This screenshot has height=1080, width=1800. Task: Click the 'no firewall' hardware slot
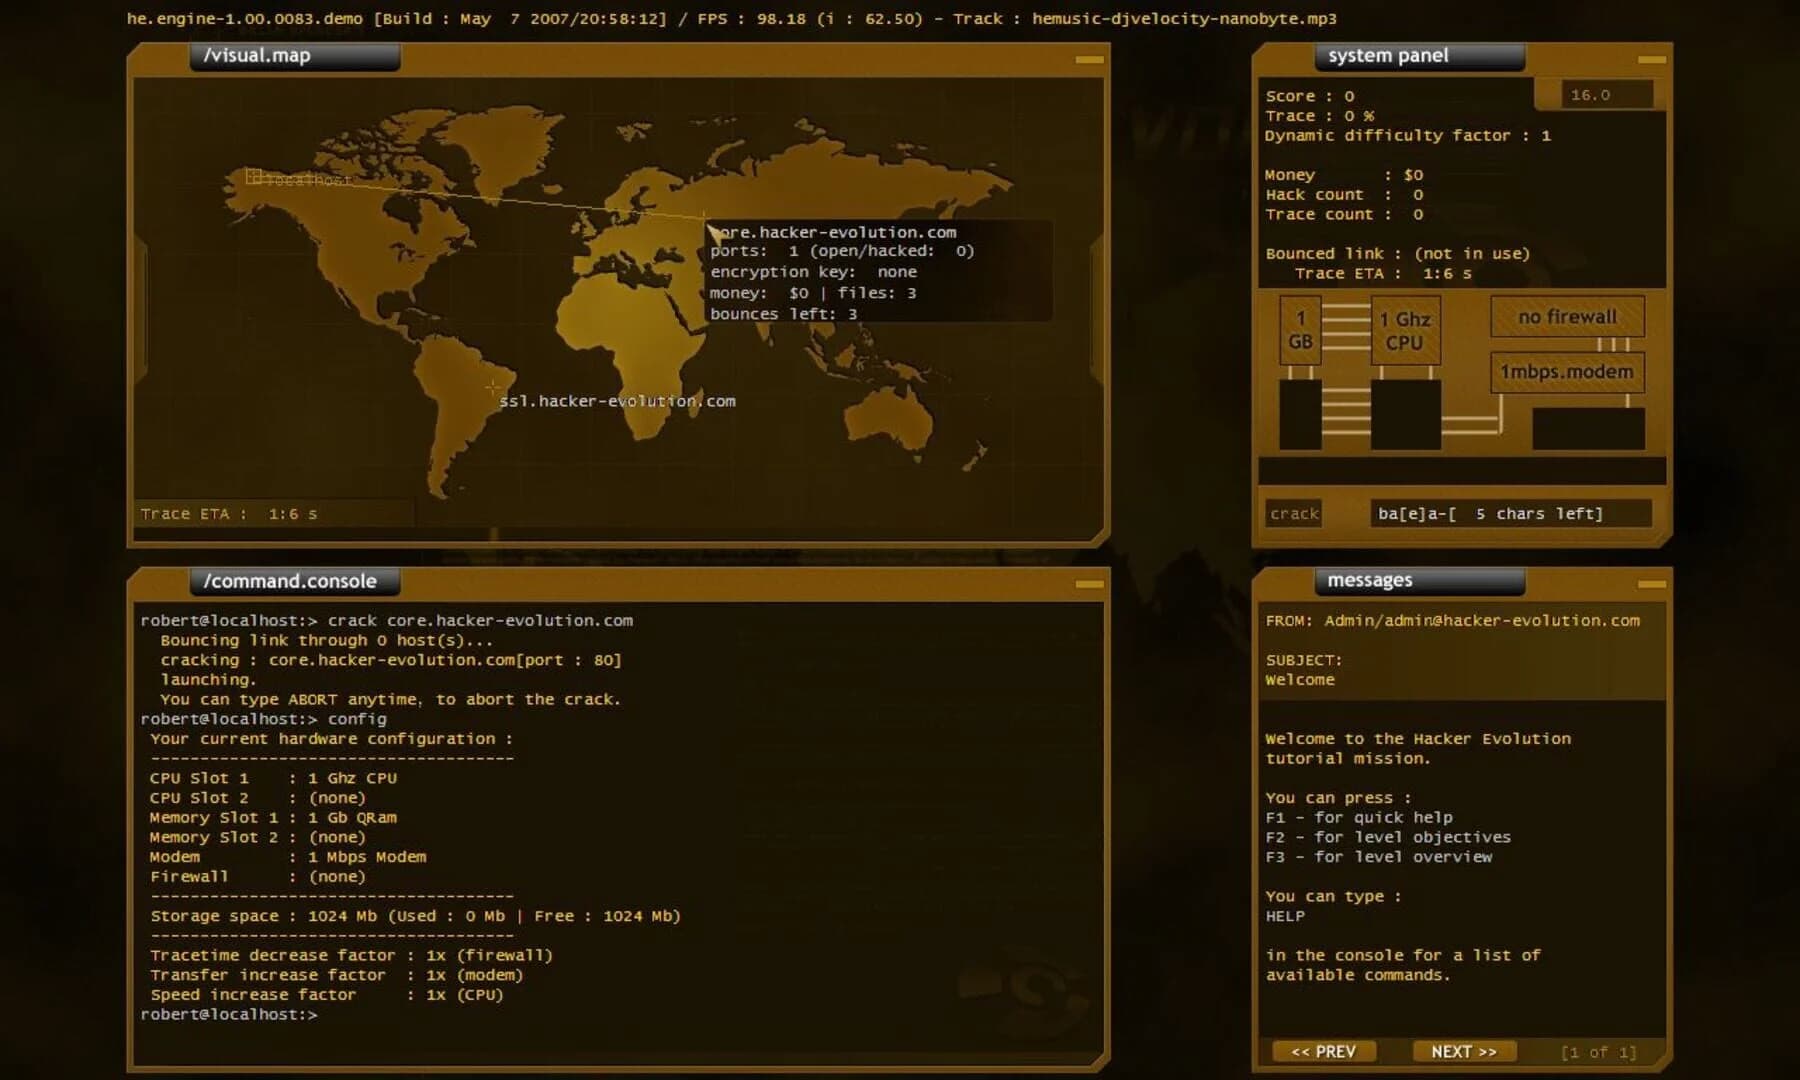[1567, 316]
